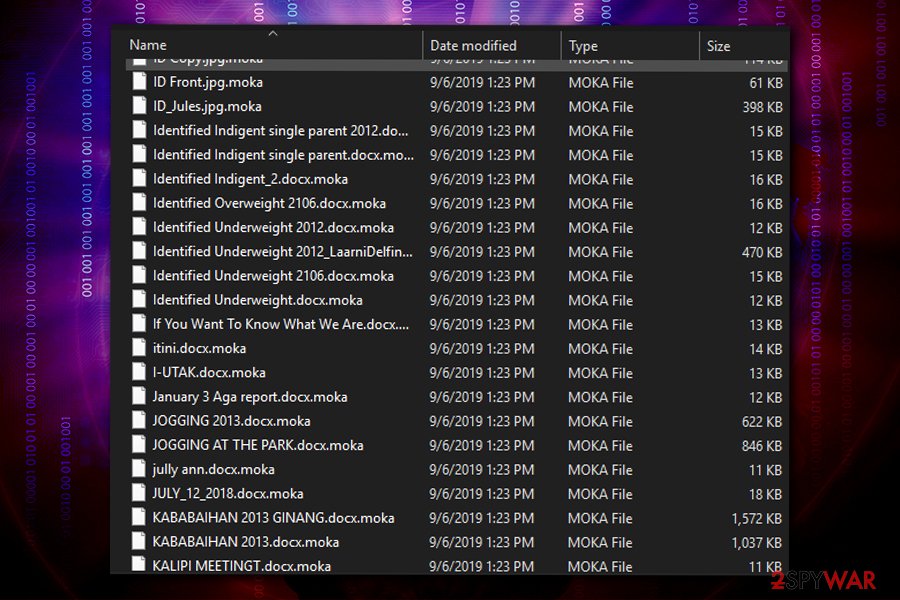Click date modified of I-UTAK.docx.moka
Viewport: 900px width, 600px height.
[x=482, y=373]
